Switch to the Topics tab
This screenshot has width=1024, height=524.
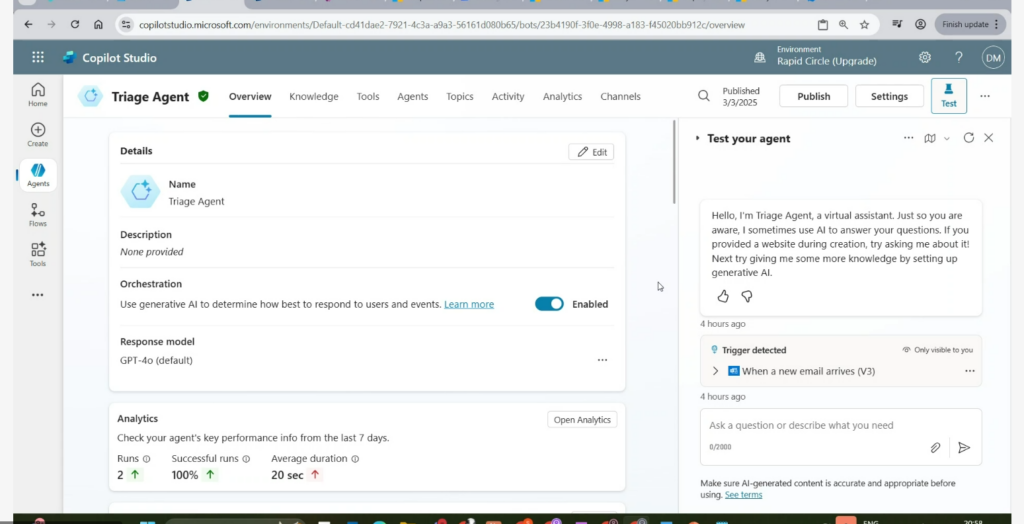click(x=460, y=96)
